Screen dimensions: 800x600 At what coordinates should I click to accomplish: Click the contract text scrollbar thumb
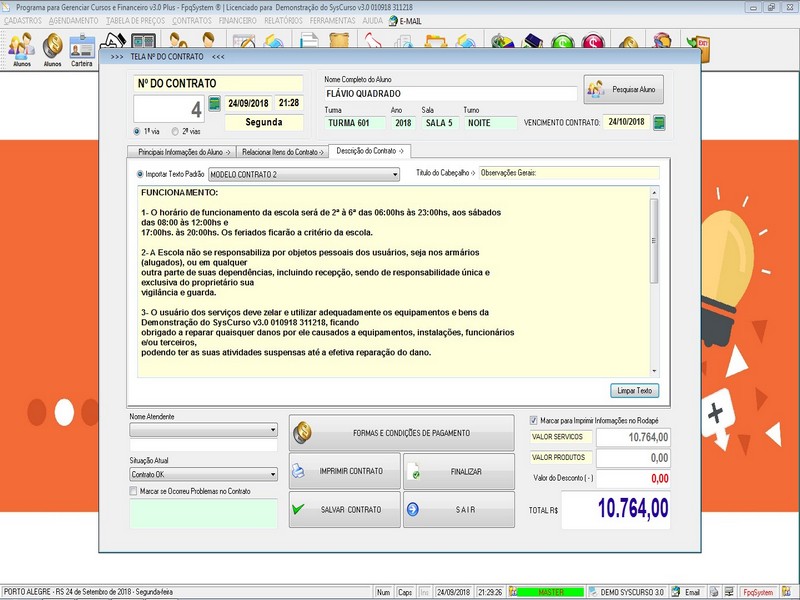coord(654,240)
